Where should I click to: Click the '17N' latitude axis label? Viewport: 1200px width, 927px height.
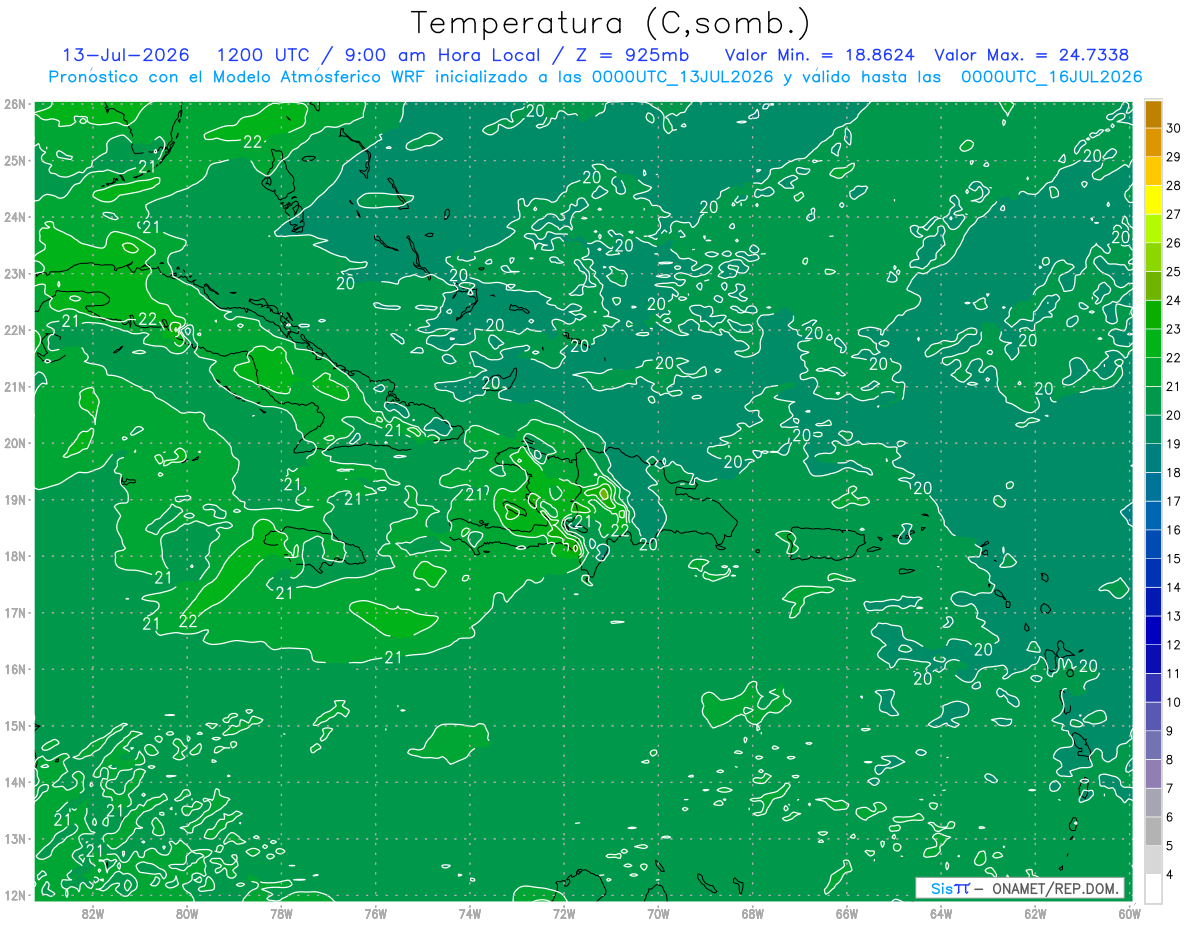coord(14,612)
